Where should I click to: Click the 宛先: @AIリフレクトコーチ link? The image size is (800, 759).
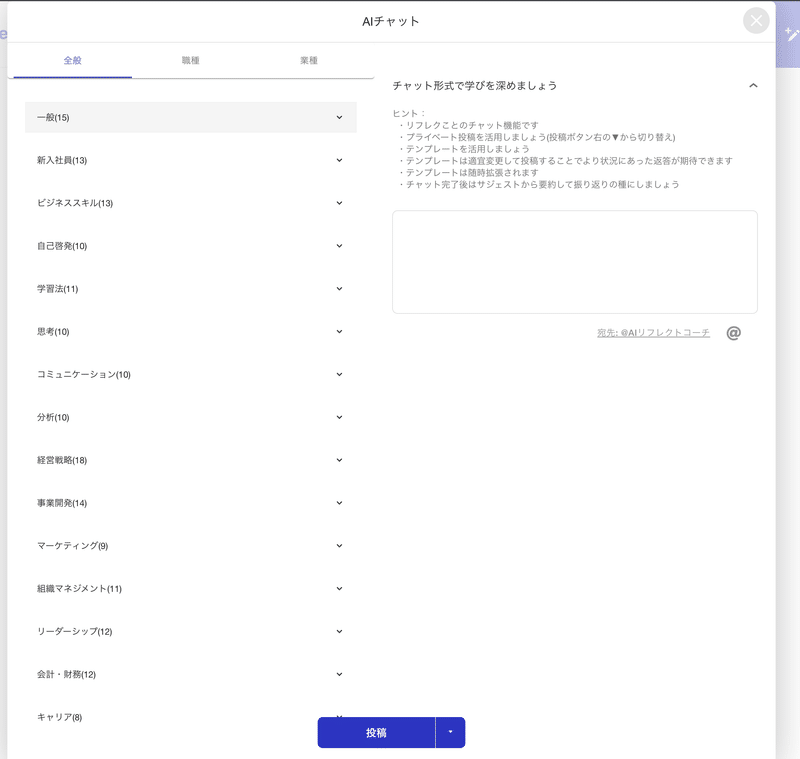pos(653,333)
